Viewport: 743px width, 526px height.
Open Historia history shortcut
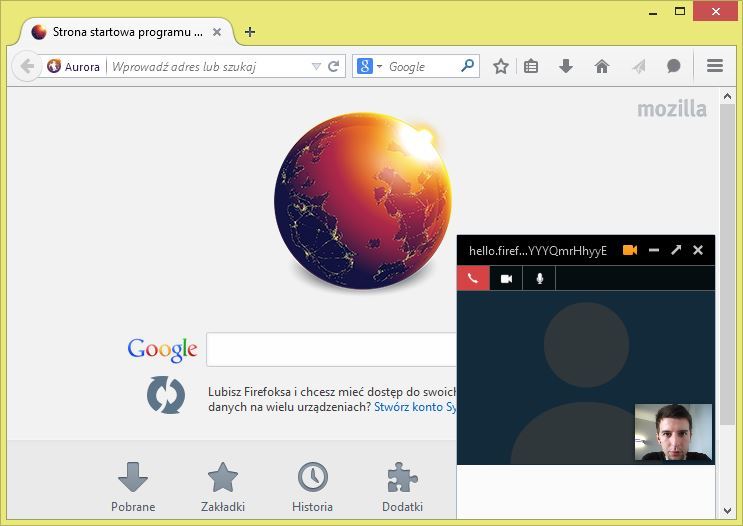tap(312, 487)
